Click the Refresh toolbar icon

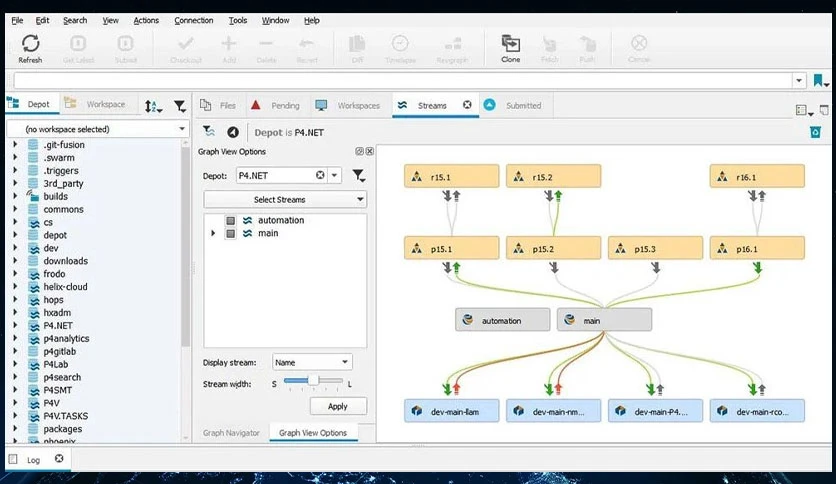30,44
